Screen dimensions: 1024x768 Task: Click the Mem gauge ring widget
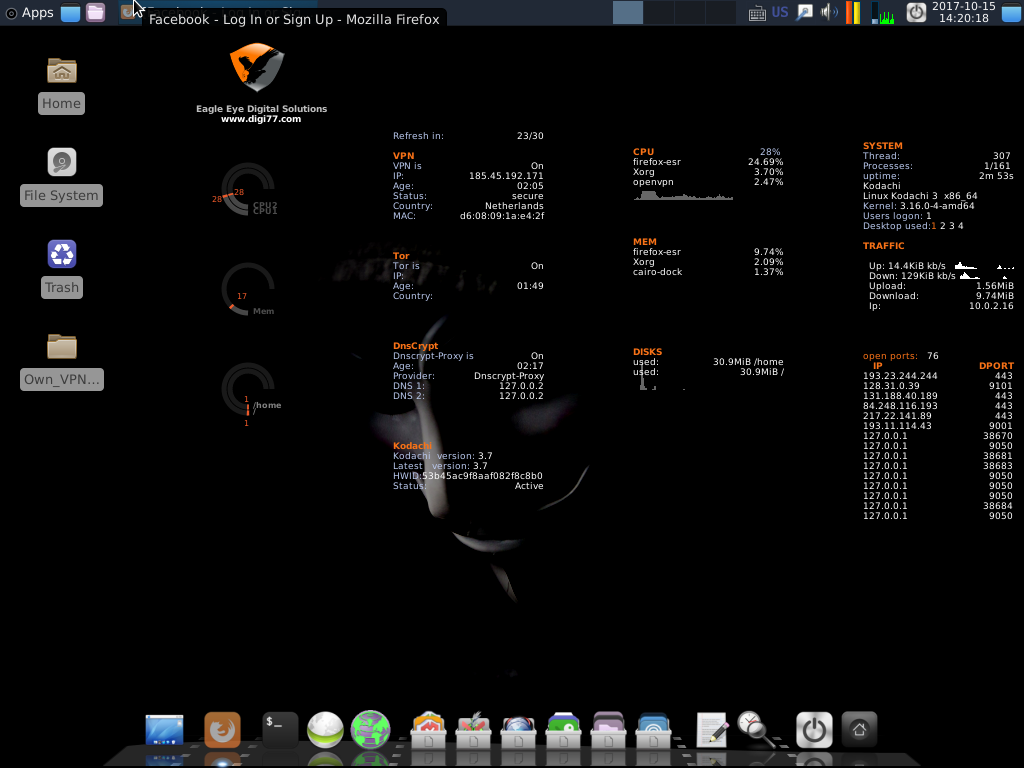(248, 289)
